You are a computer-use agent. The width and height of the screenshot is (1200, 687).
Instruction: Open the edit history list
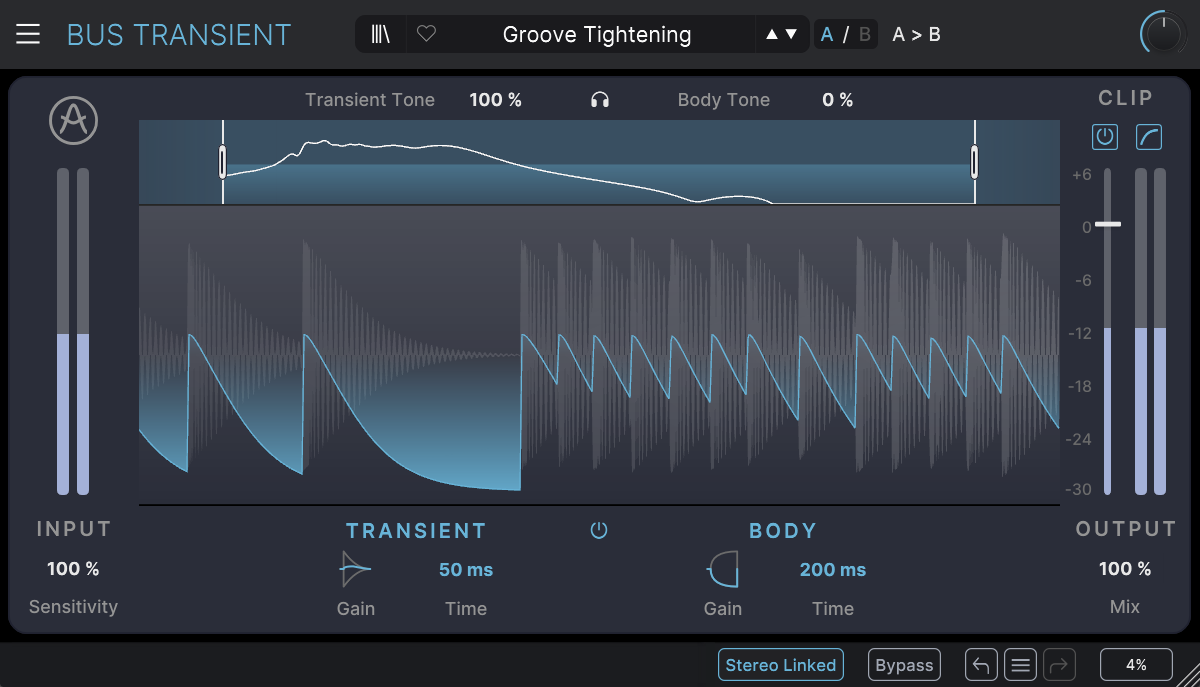click(x=1019, y=665)
